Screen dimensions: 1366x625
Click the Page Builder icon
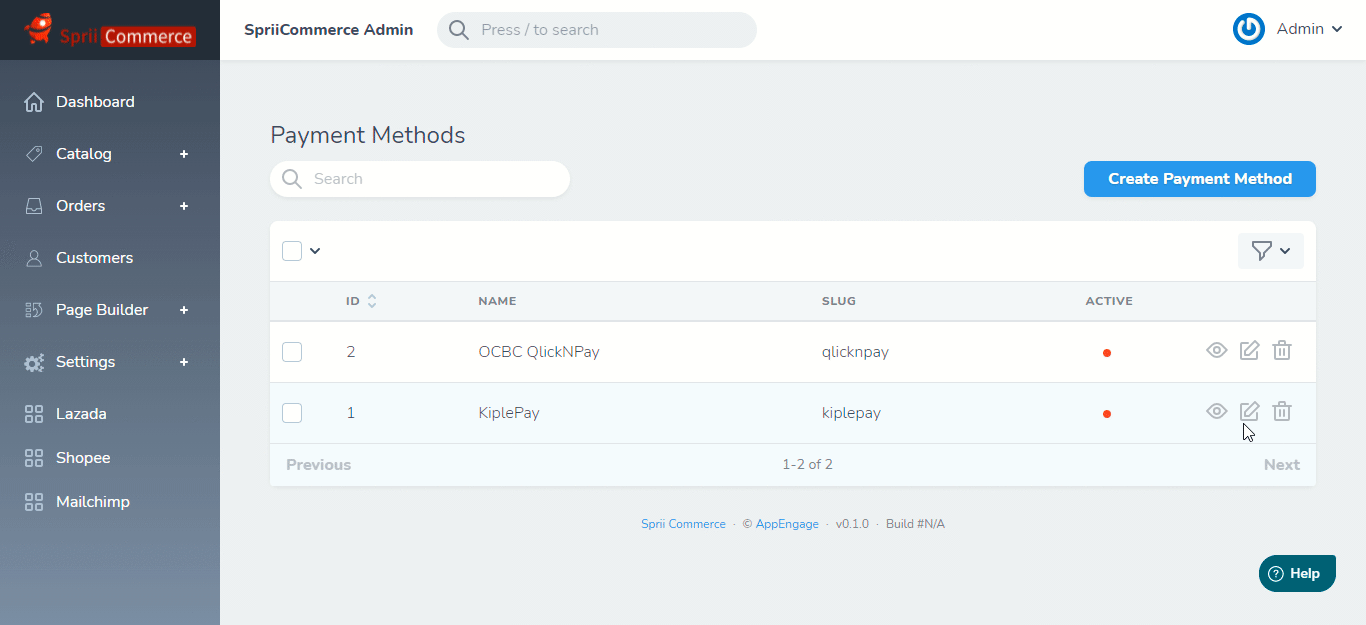tap(34, 310)
